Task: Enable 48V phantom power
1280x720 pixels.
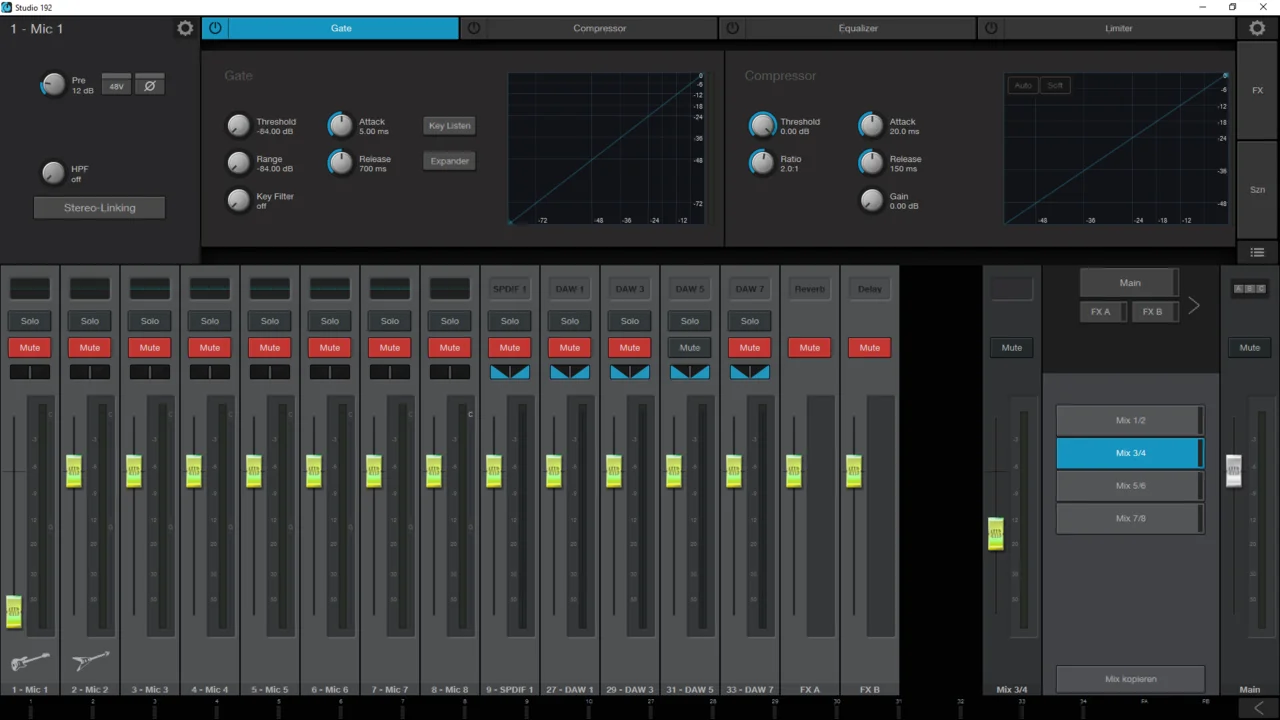Action: click(x=117, y=86)
